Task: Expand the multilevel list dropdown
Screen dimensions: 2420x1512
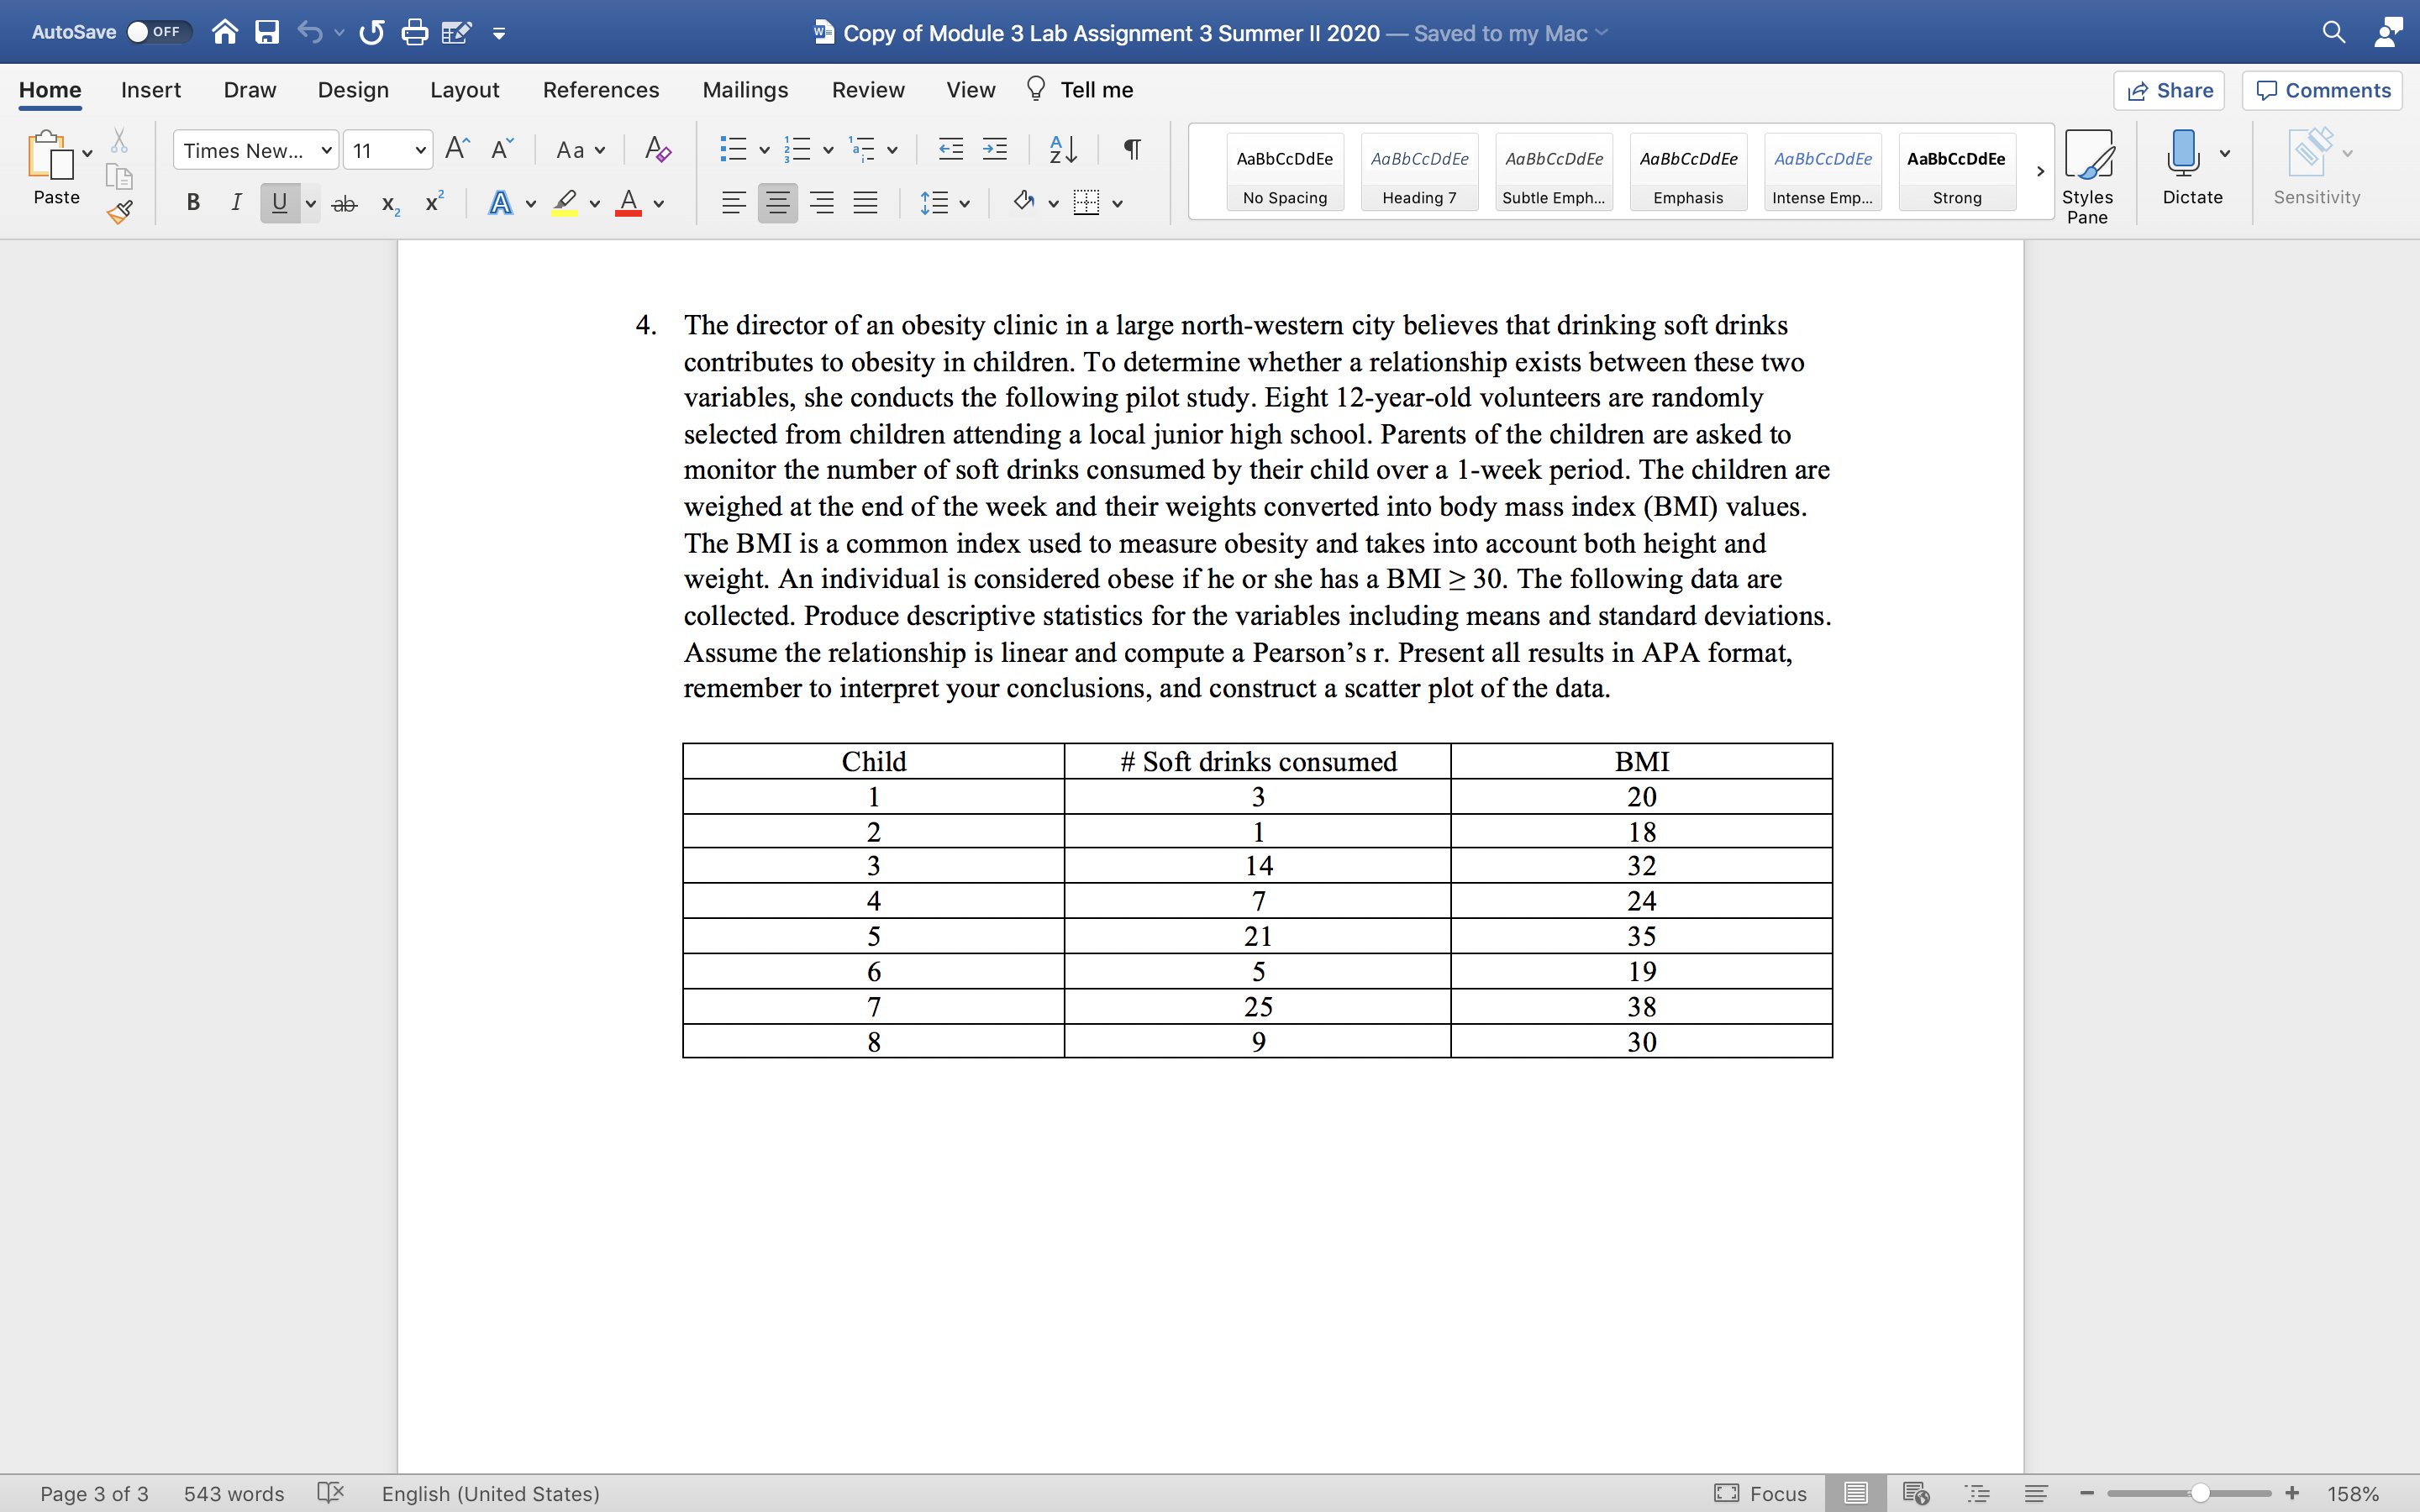Action: pos(892,150)
